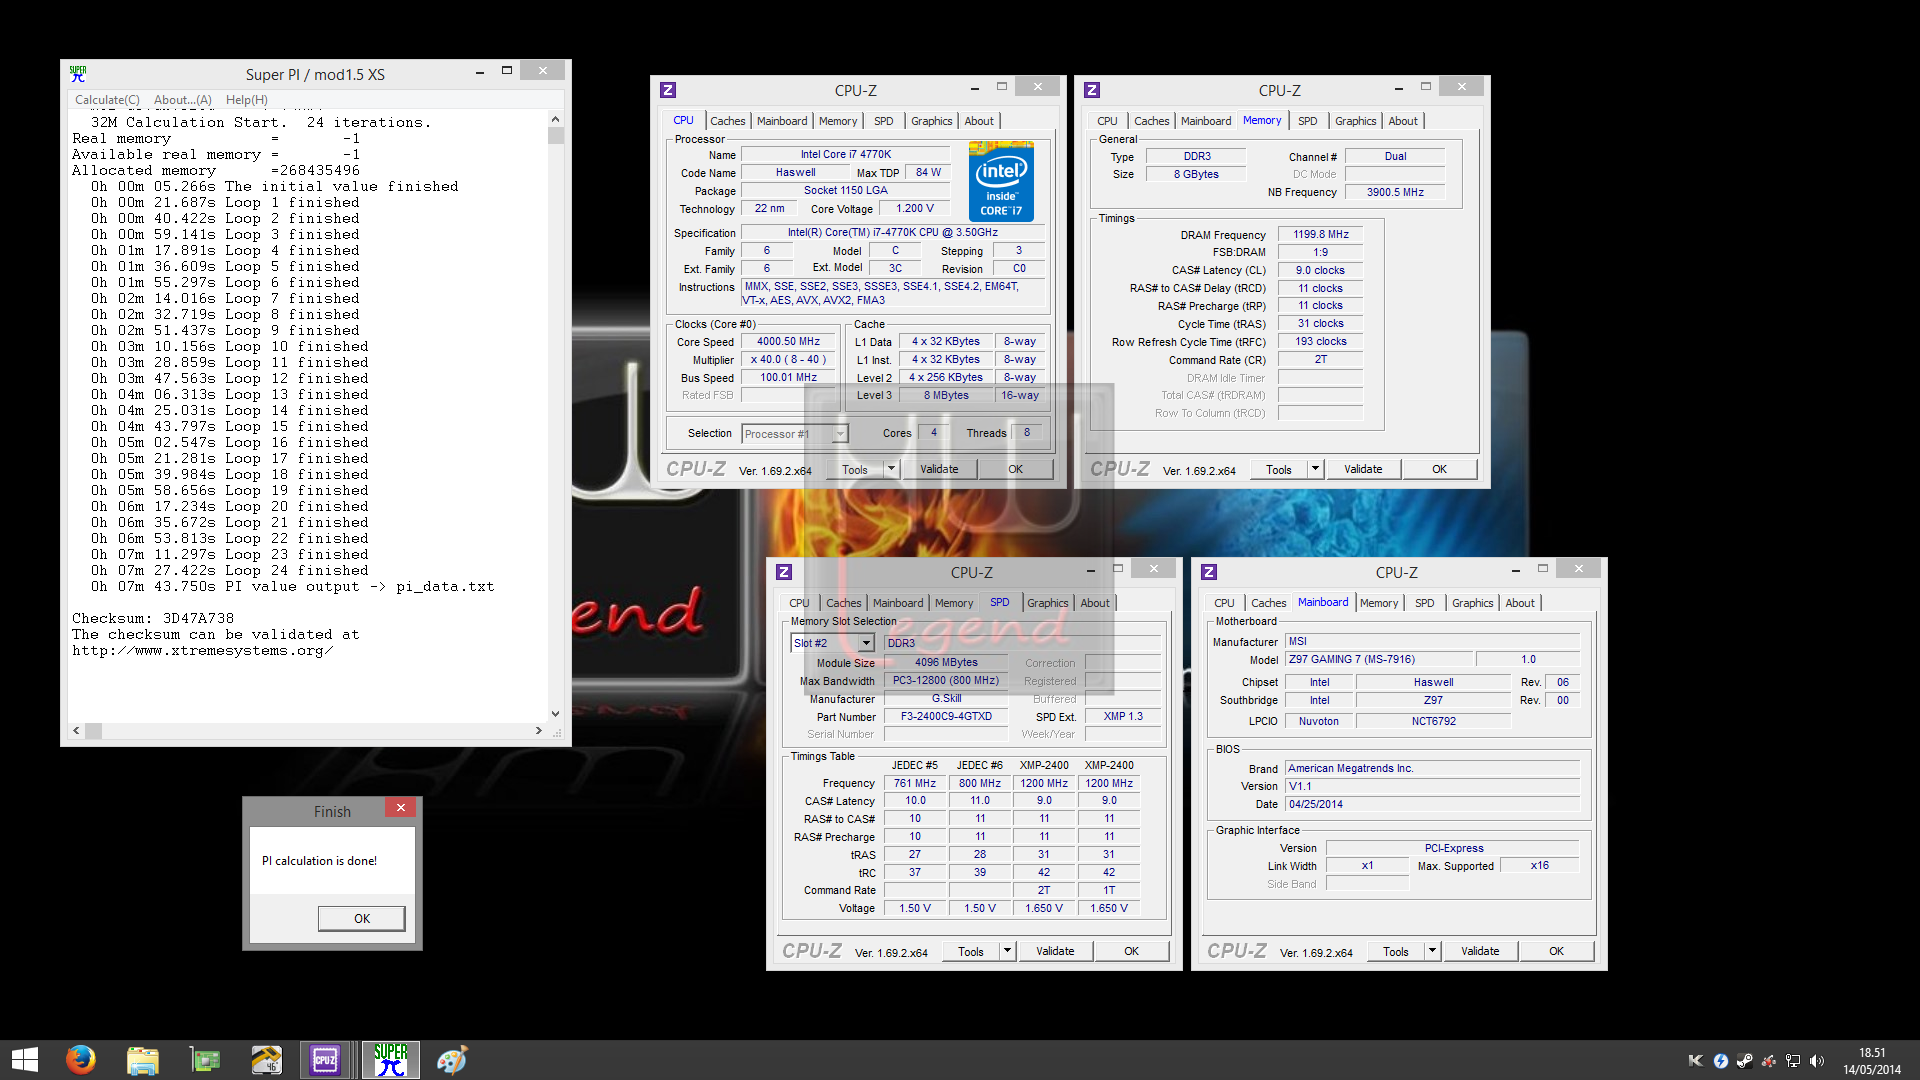
Task: Open the yellow ruler taskbar icon
Action: [266, 1060]
